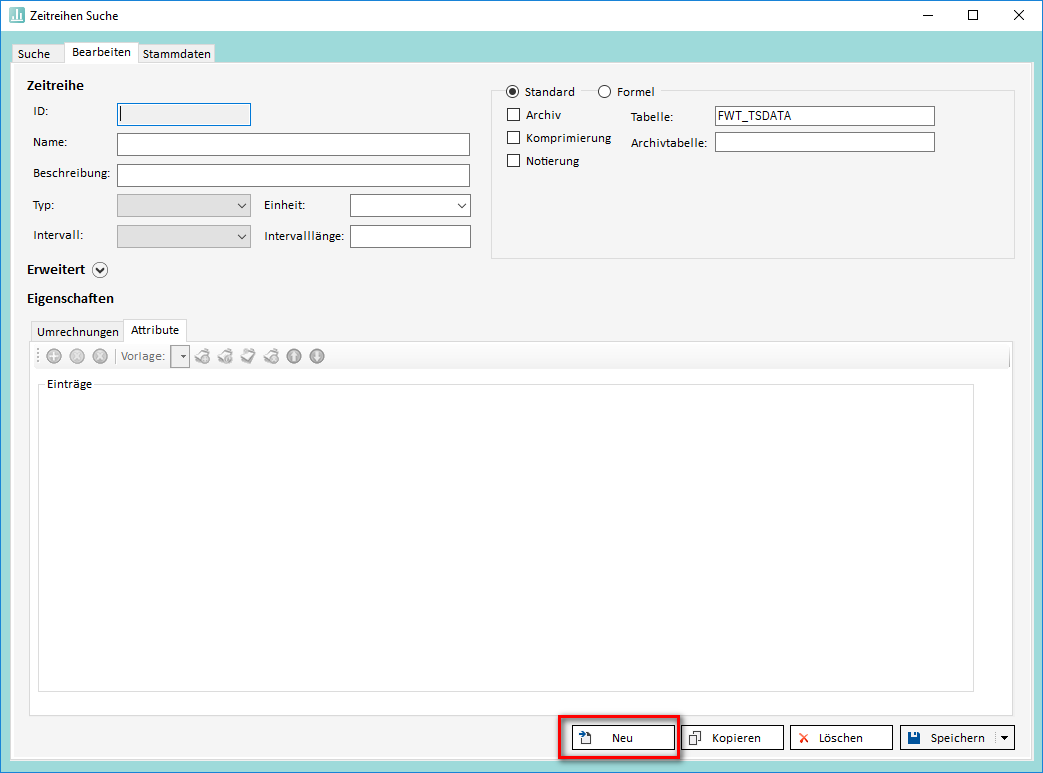Image resolution: width=1043 pixels, height=773 pixels.
Task: Click the last template tag icon before arrows
Action: pyautogui.click(x=271, y=356)
